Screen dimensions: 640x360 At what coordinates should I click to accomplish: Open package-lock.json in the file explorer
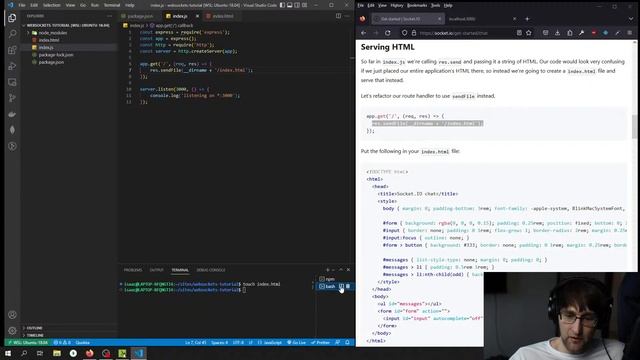coord(56,55)
